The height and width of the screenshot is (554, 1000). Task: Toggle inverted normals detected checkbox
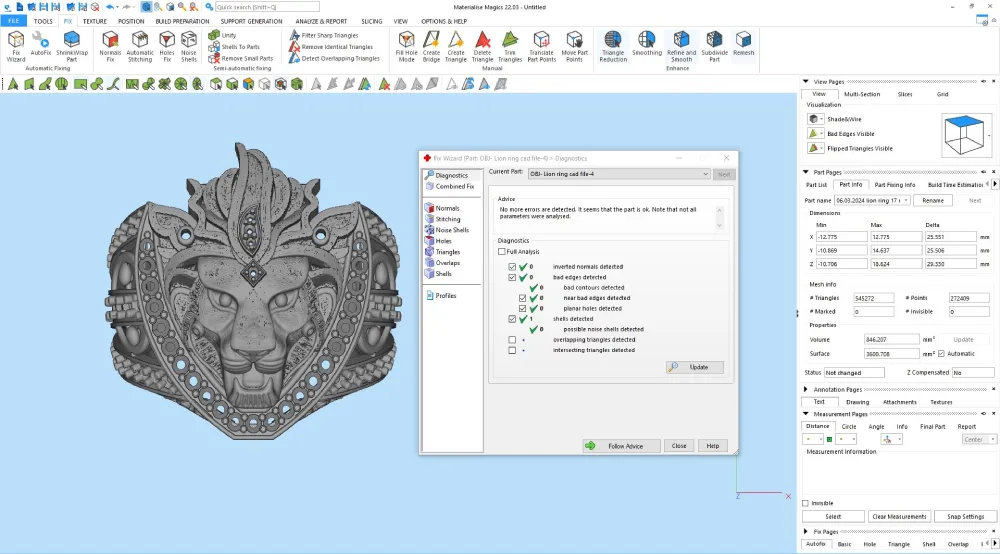pyautogui.click(x=512, y=266)
